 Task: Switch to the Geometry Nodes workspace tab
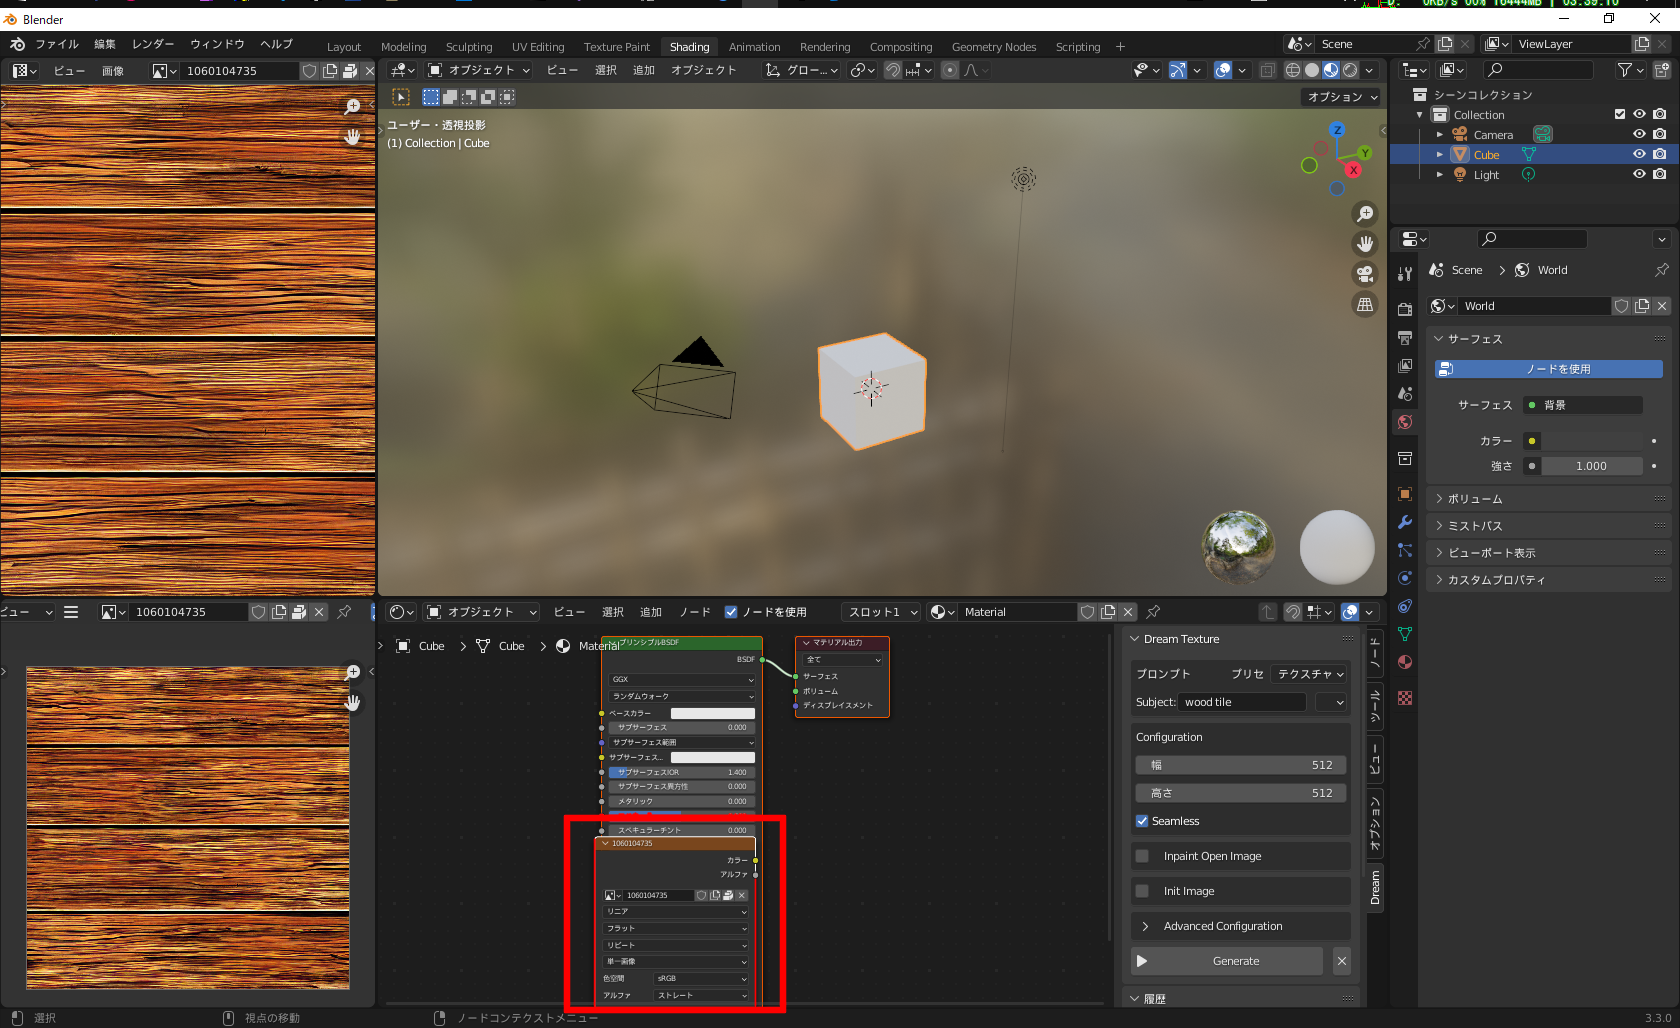point(994,47)
